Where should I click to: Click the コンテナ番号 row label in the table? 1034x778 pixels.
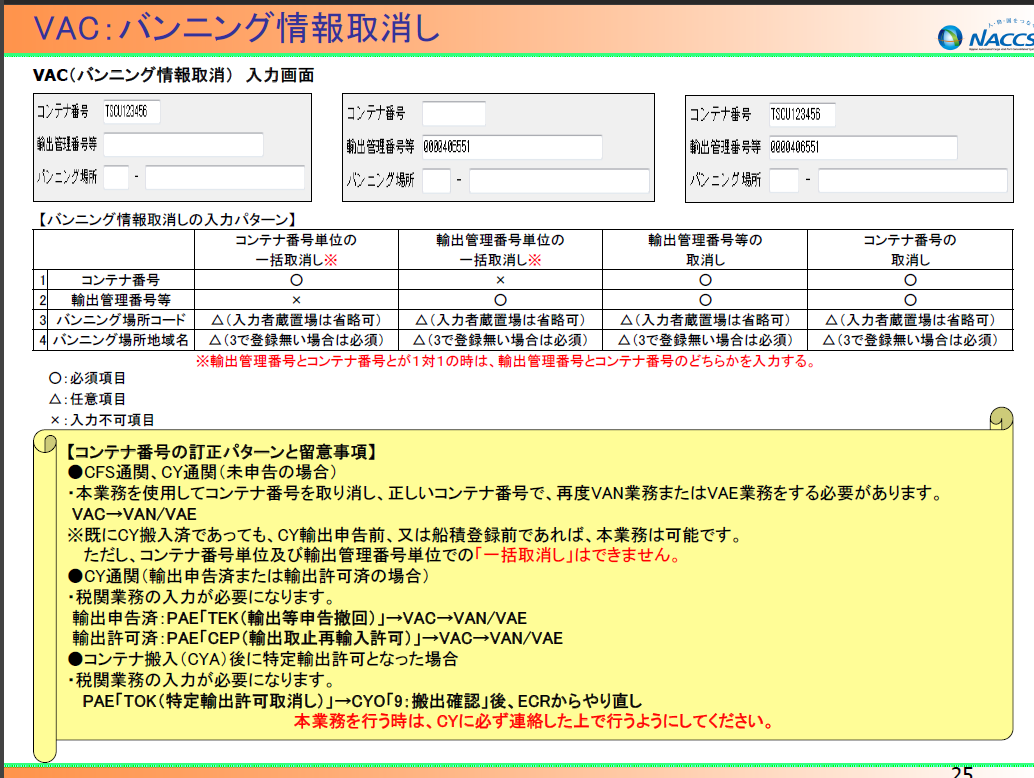[120, 280]
